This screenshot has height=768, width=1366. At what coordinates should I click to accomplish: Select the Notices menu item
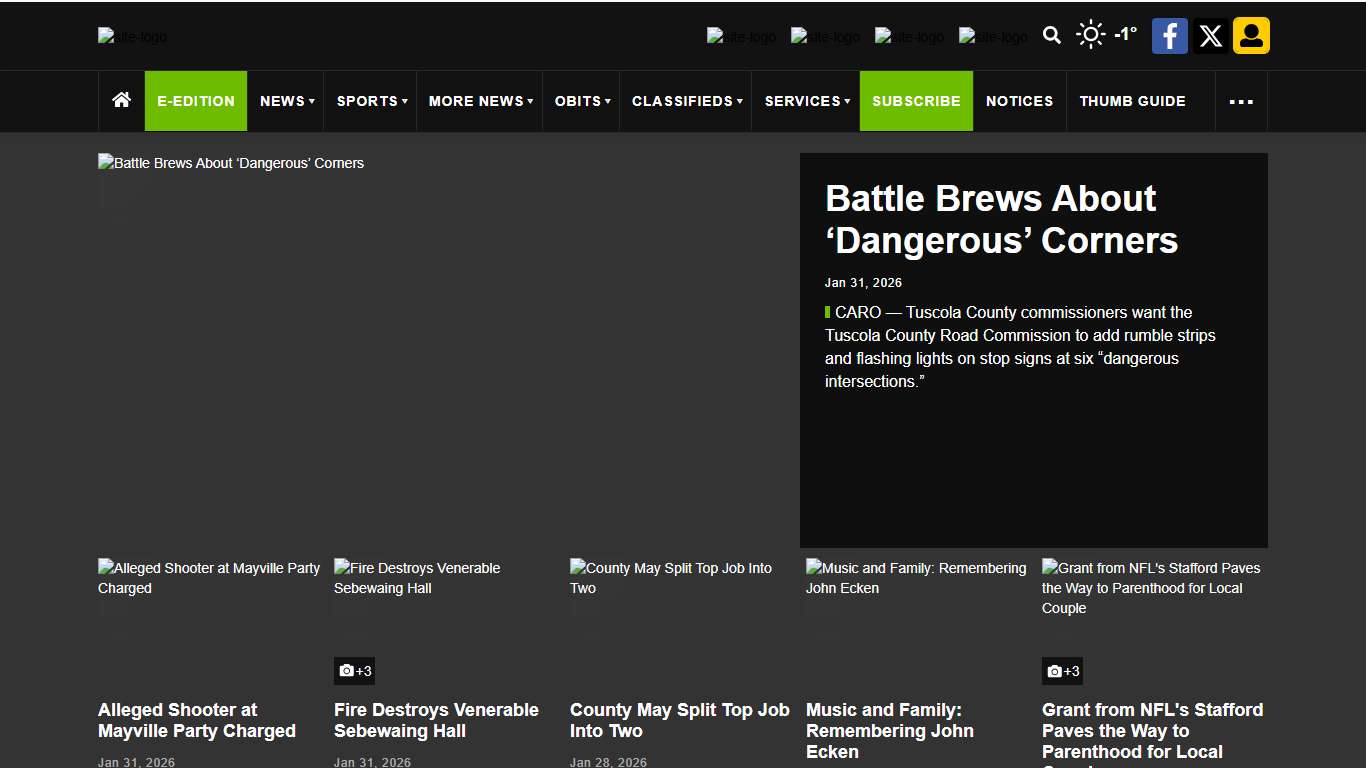coord(1019,101)
